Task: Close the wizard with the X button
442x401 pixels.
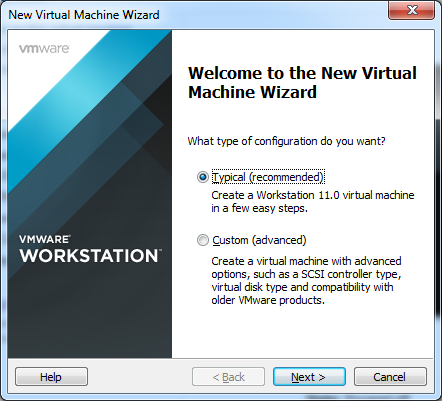Action: coord(412,10)
